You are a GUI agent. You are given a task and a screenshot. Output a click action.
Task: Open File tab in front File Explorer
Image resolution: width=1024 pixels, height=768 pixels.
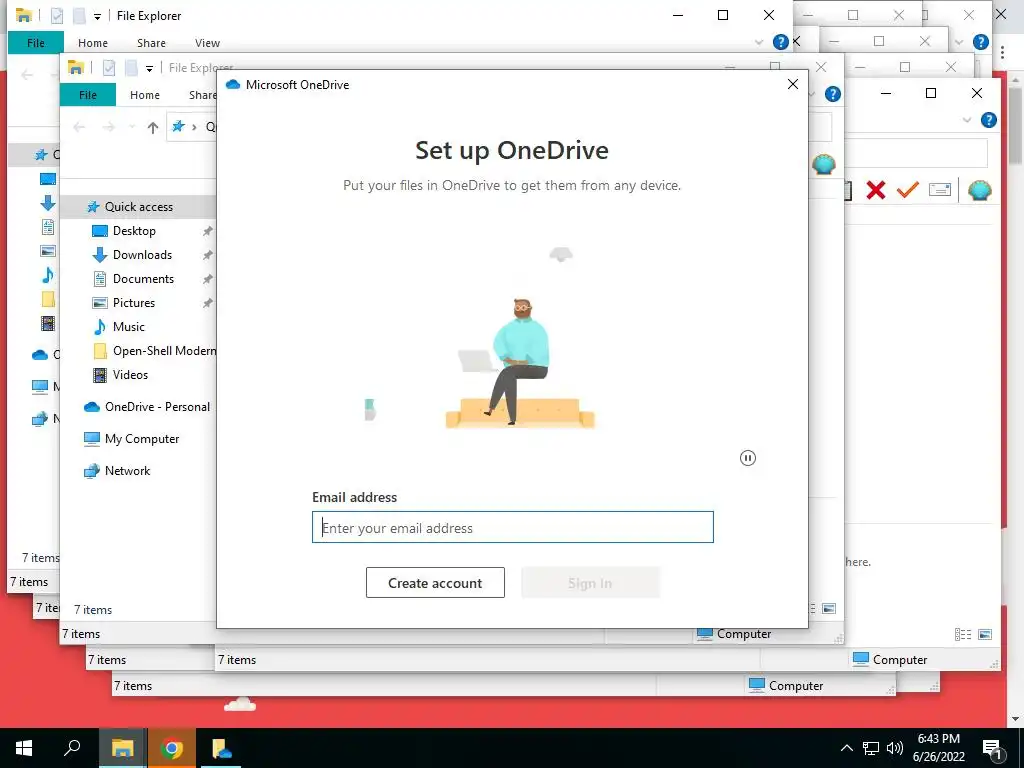click(88, 95)
